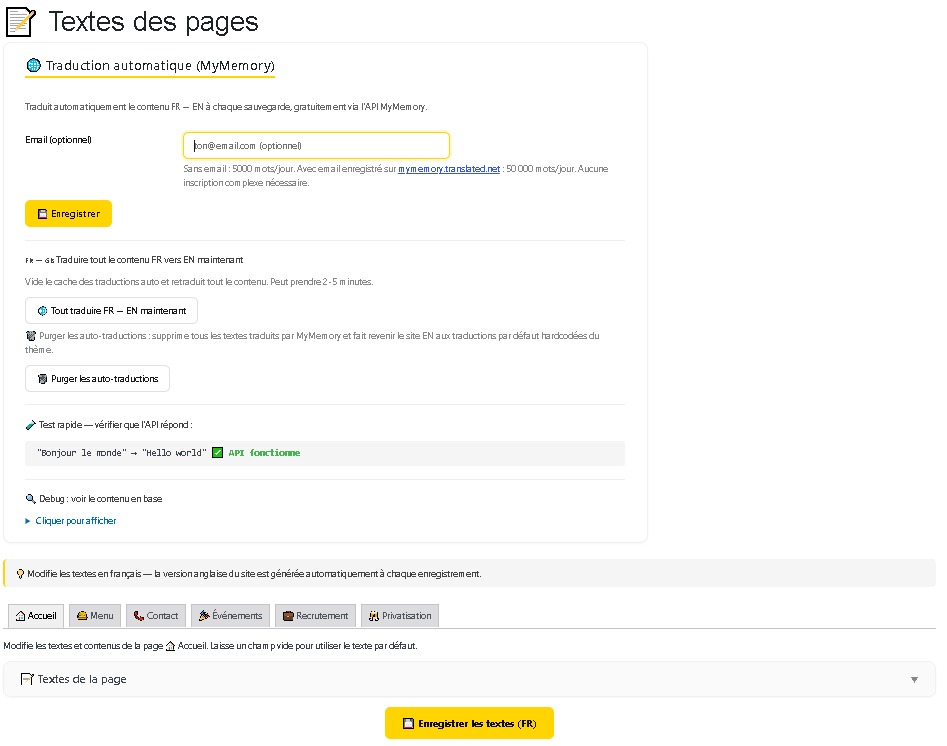This screenshot has height=746, width=947.
Task: Open the Événements tab
Action: coord(230,616)
